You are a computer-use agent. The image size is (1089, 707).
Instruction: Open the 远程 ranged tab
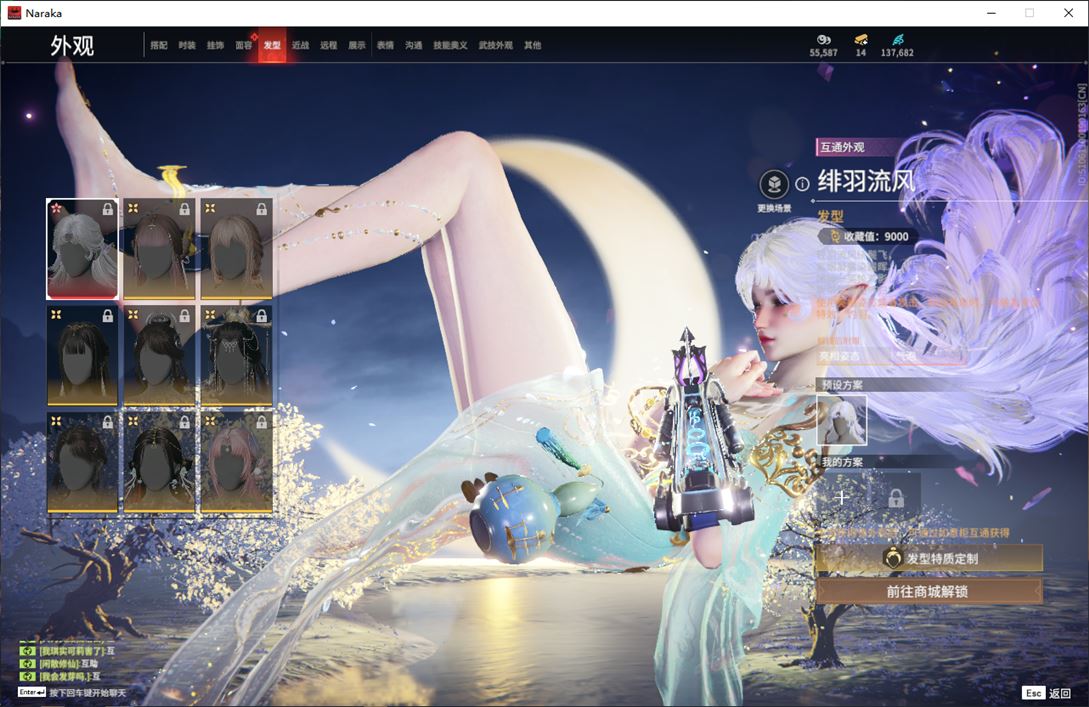(x=329, y=45)
